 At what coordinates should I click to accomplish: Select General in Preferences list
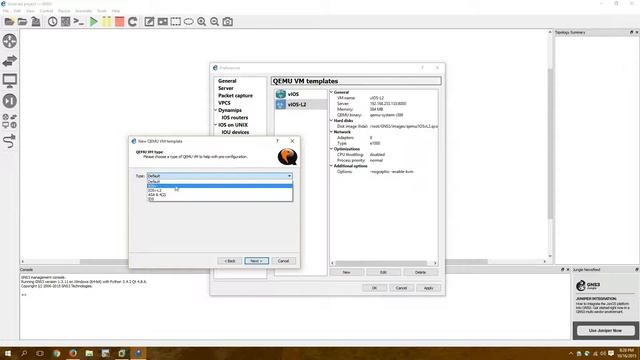click(227, 81)
